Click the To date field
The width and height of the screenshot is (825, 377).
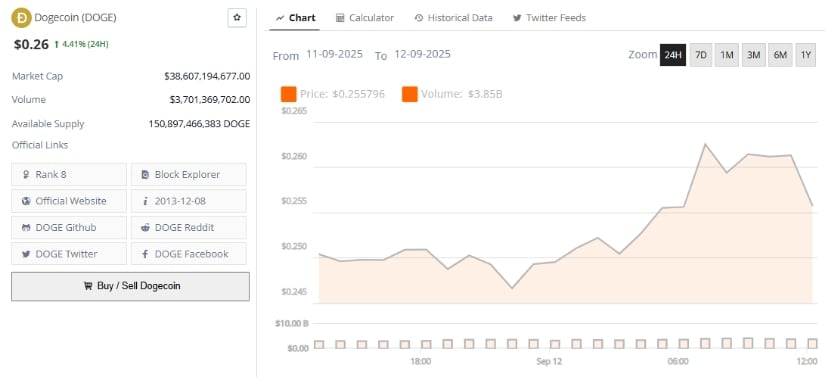422,54
